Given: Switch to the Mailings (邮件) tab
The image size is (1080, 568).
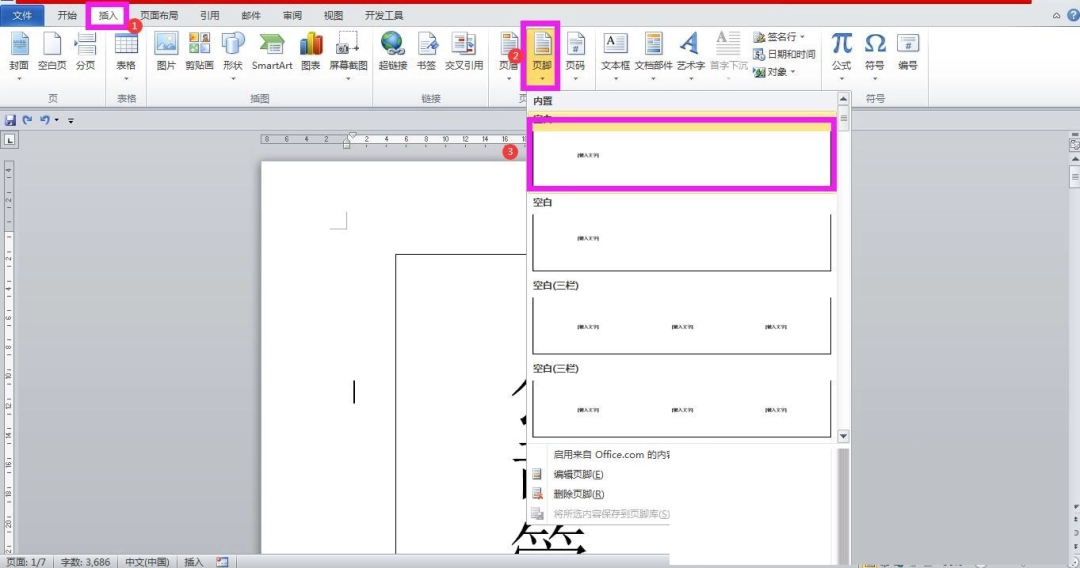Looking at the screenshot, I should tap(251, 15).
